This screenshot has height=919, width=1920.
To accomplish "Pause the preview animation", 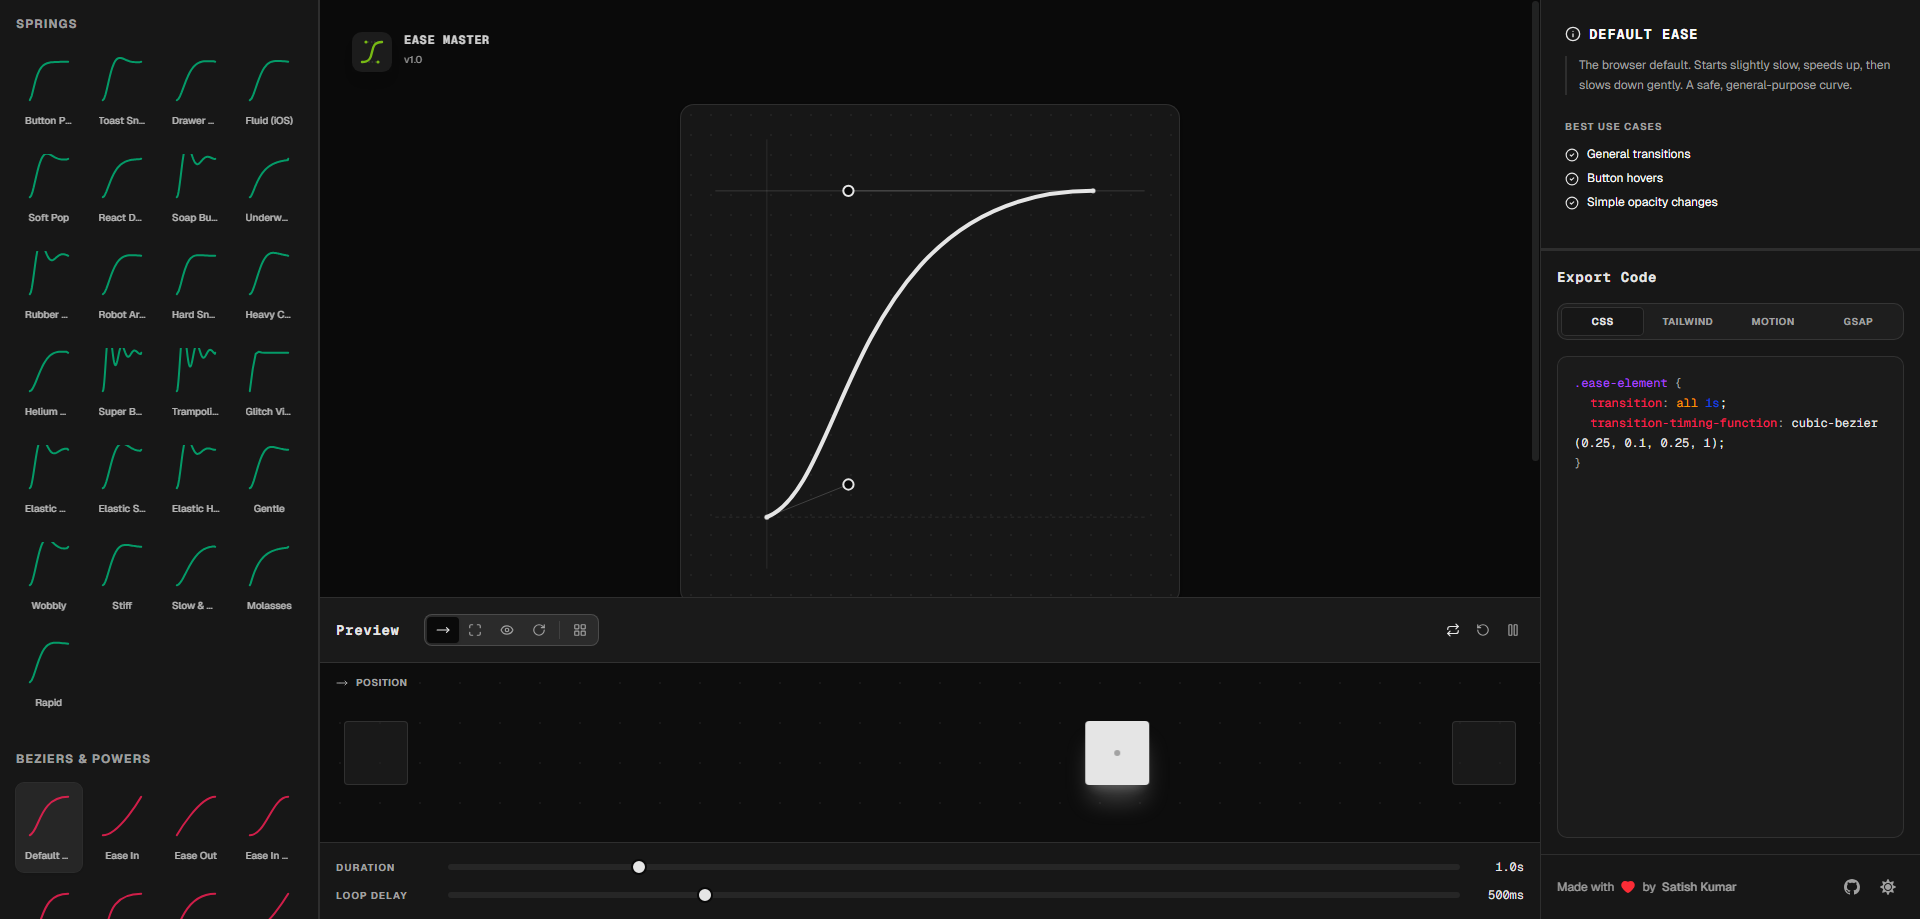I will click(x=1513, y=630).
